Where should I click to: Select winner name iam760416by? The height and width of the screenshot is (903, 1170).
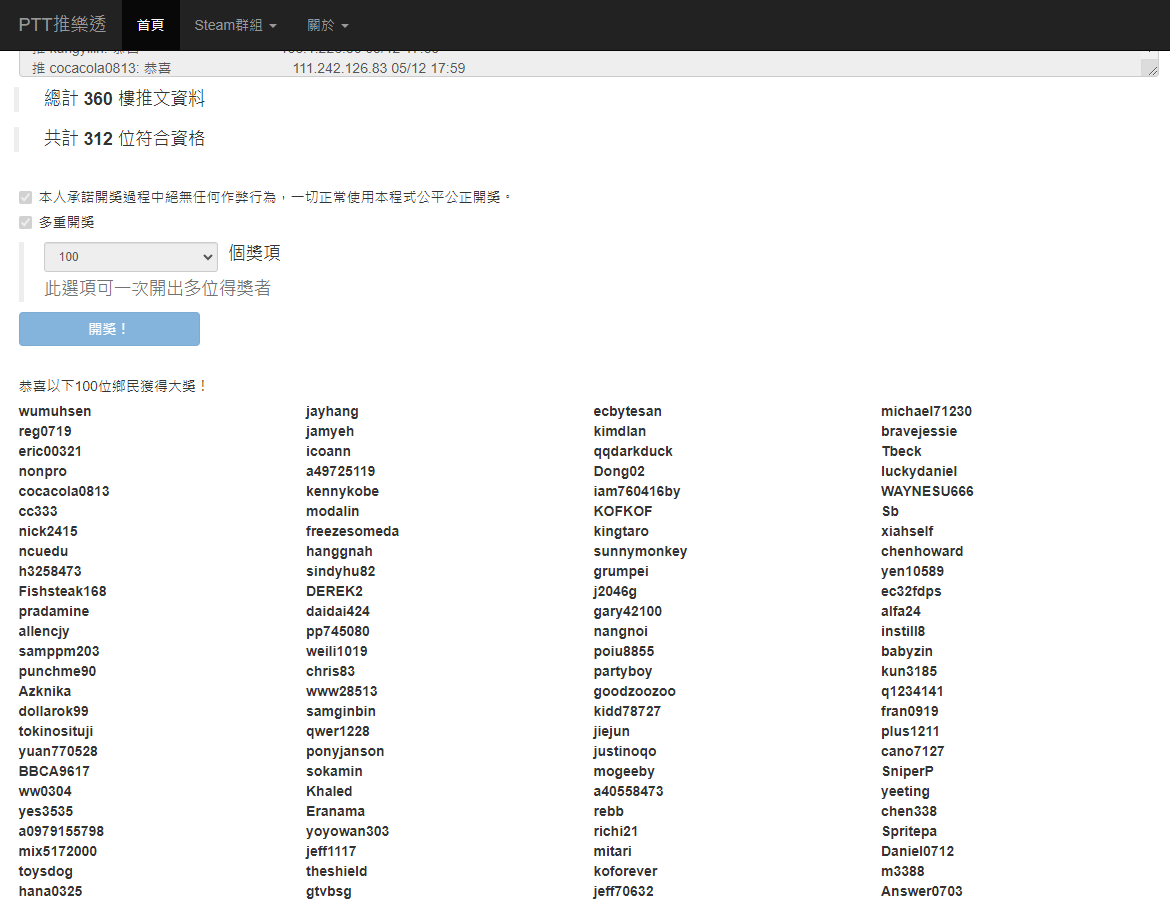point(636,491)
